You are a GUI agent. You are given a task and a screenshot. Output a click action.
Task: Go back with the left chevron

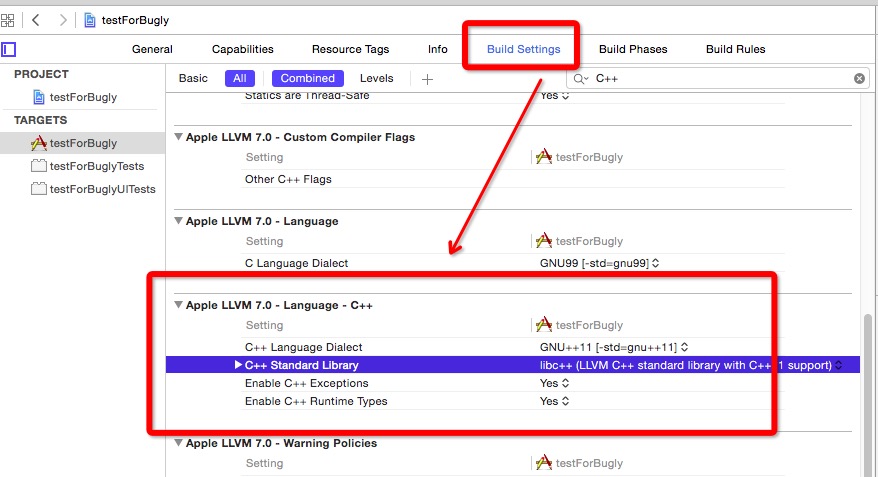coord(36,21)
